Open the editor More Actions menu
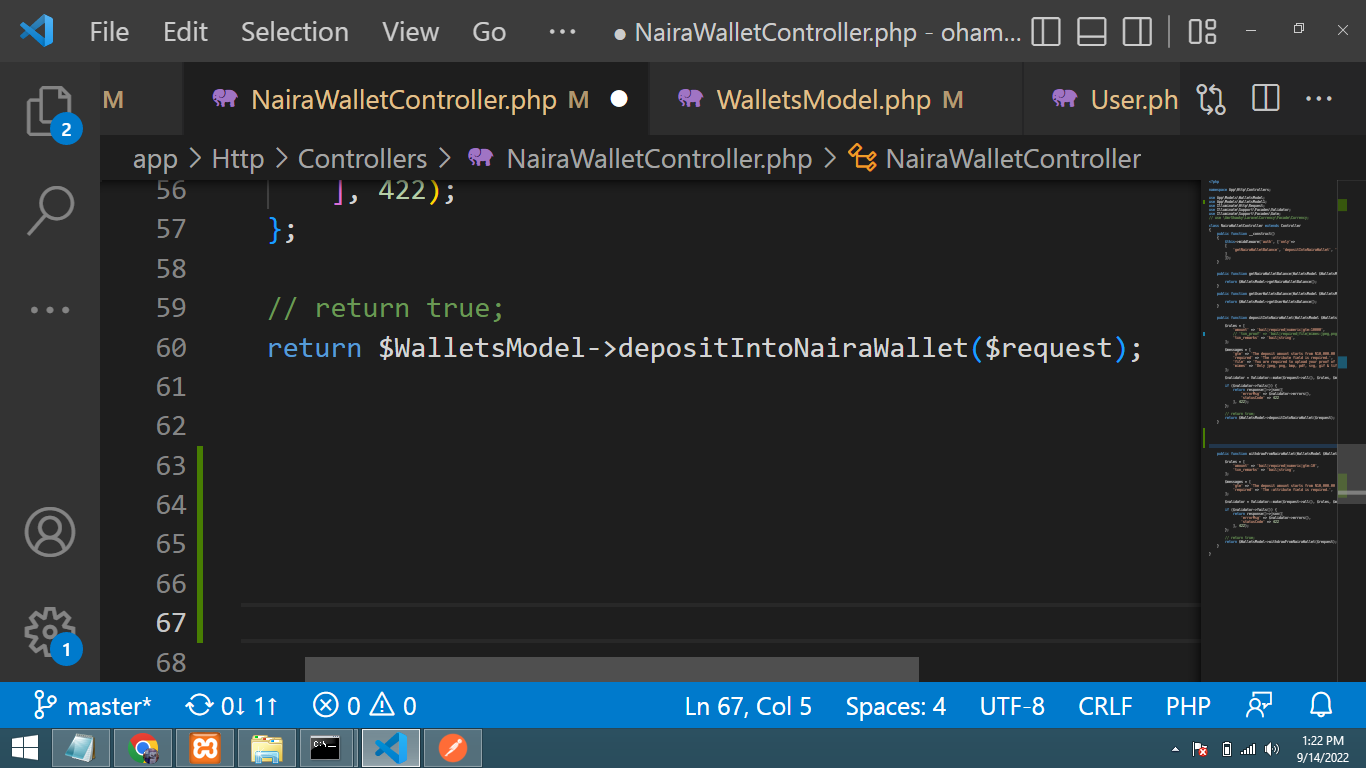Image resolution: width=1366 pixels, height=768 pixels. pos(1318,99)
